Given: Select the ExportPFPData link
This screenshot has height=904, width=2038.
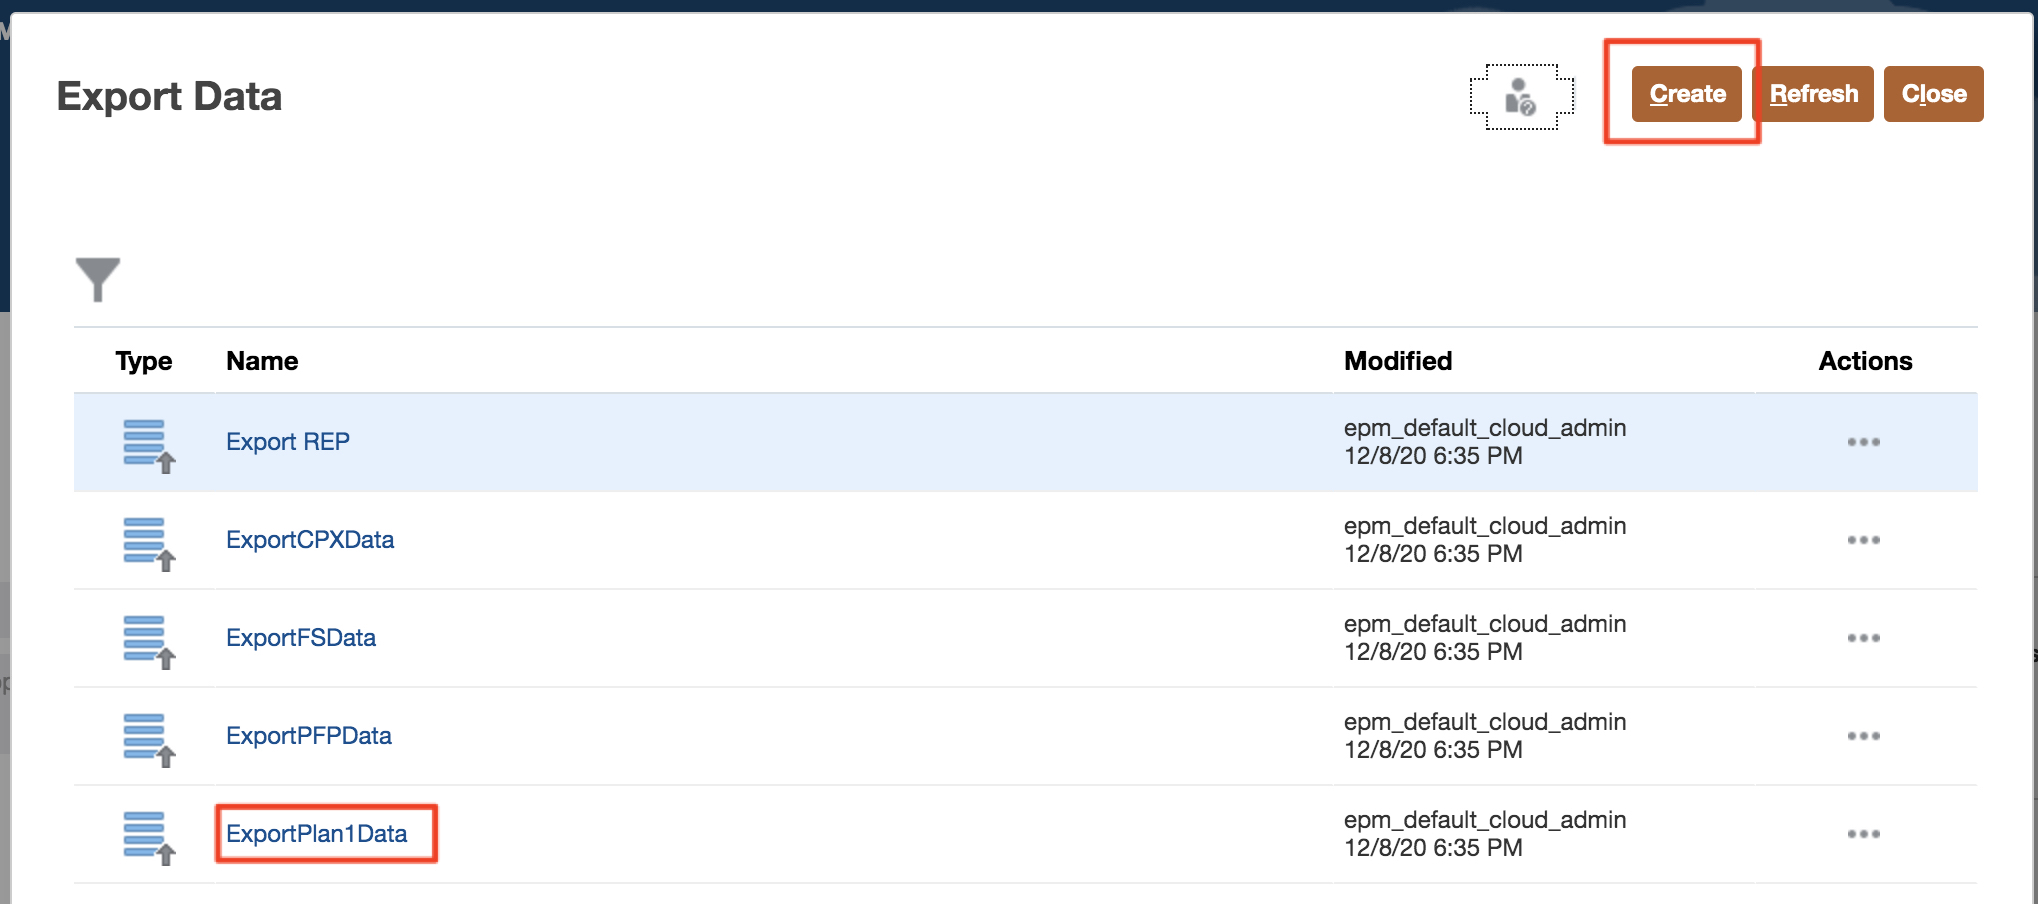Looking at the screenshot, I should click(309, 736).
